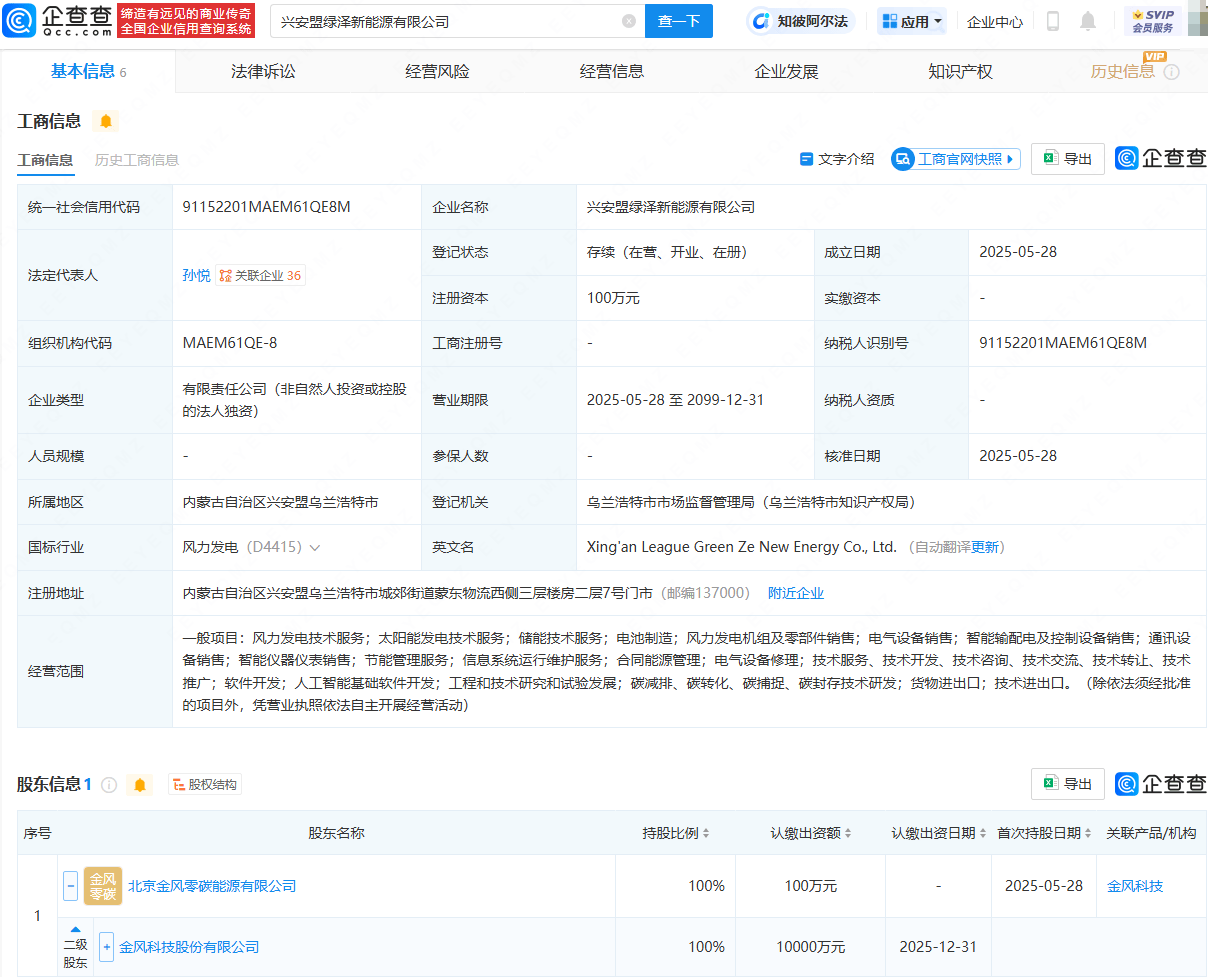The image size is (1208, 977).
Task: Open the 企业中心 link
Action: (995, 21)
